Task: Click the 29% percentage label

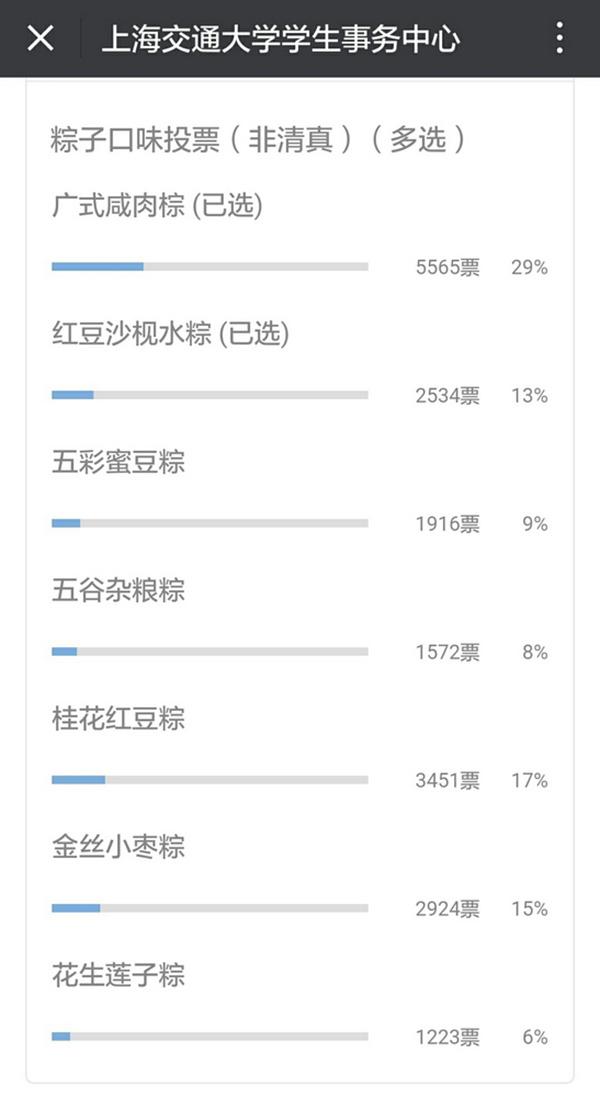Action: pyautogui.click(x=529, y=267)
